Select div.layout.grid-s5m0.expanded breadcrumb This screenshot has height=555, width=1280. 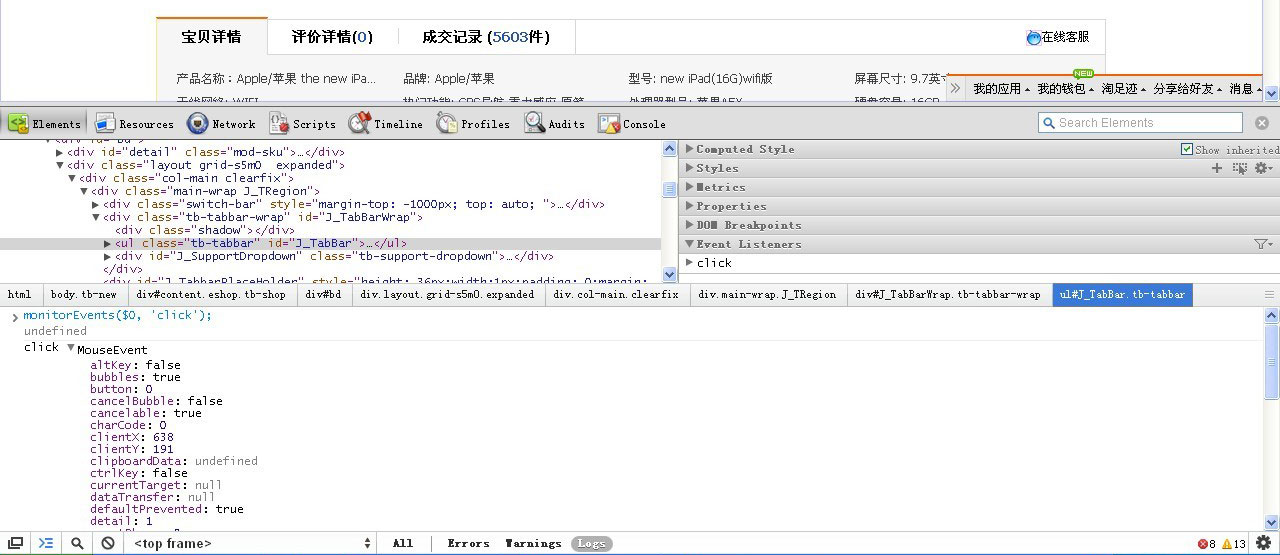pos(447,295)
